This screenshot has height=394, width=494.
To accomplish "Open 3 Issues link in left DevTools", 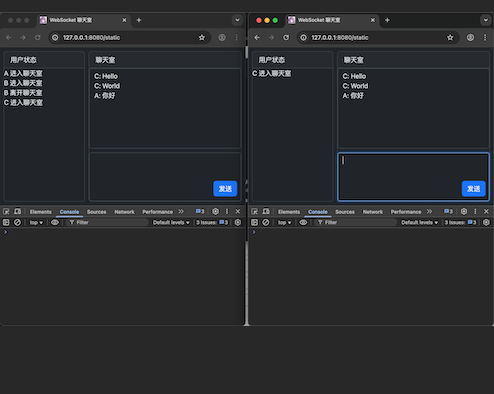I will pos(212,222).
